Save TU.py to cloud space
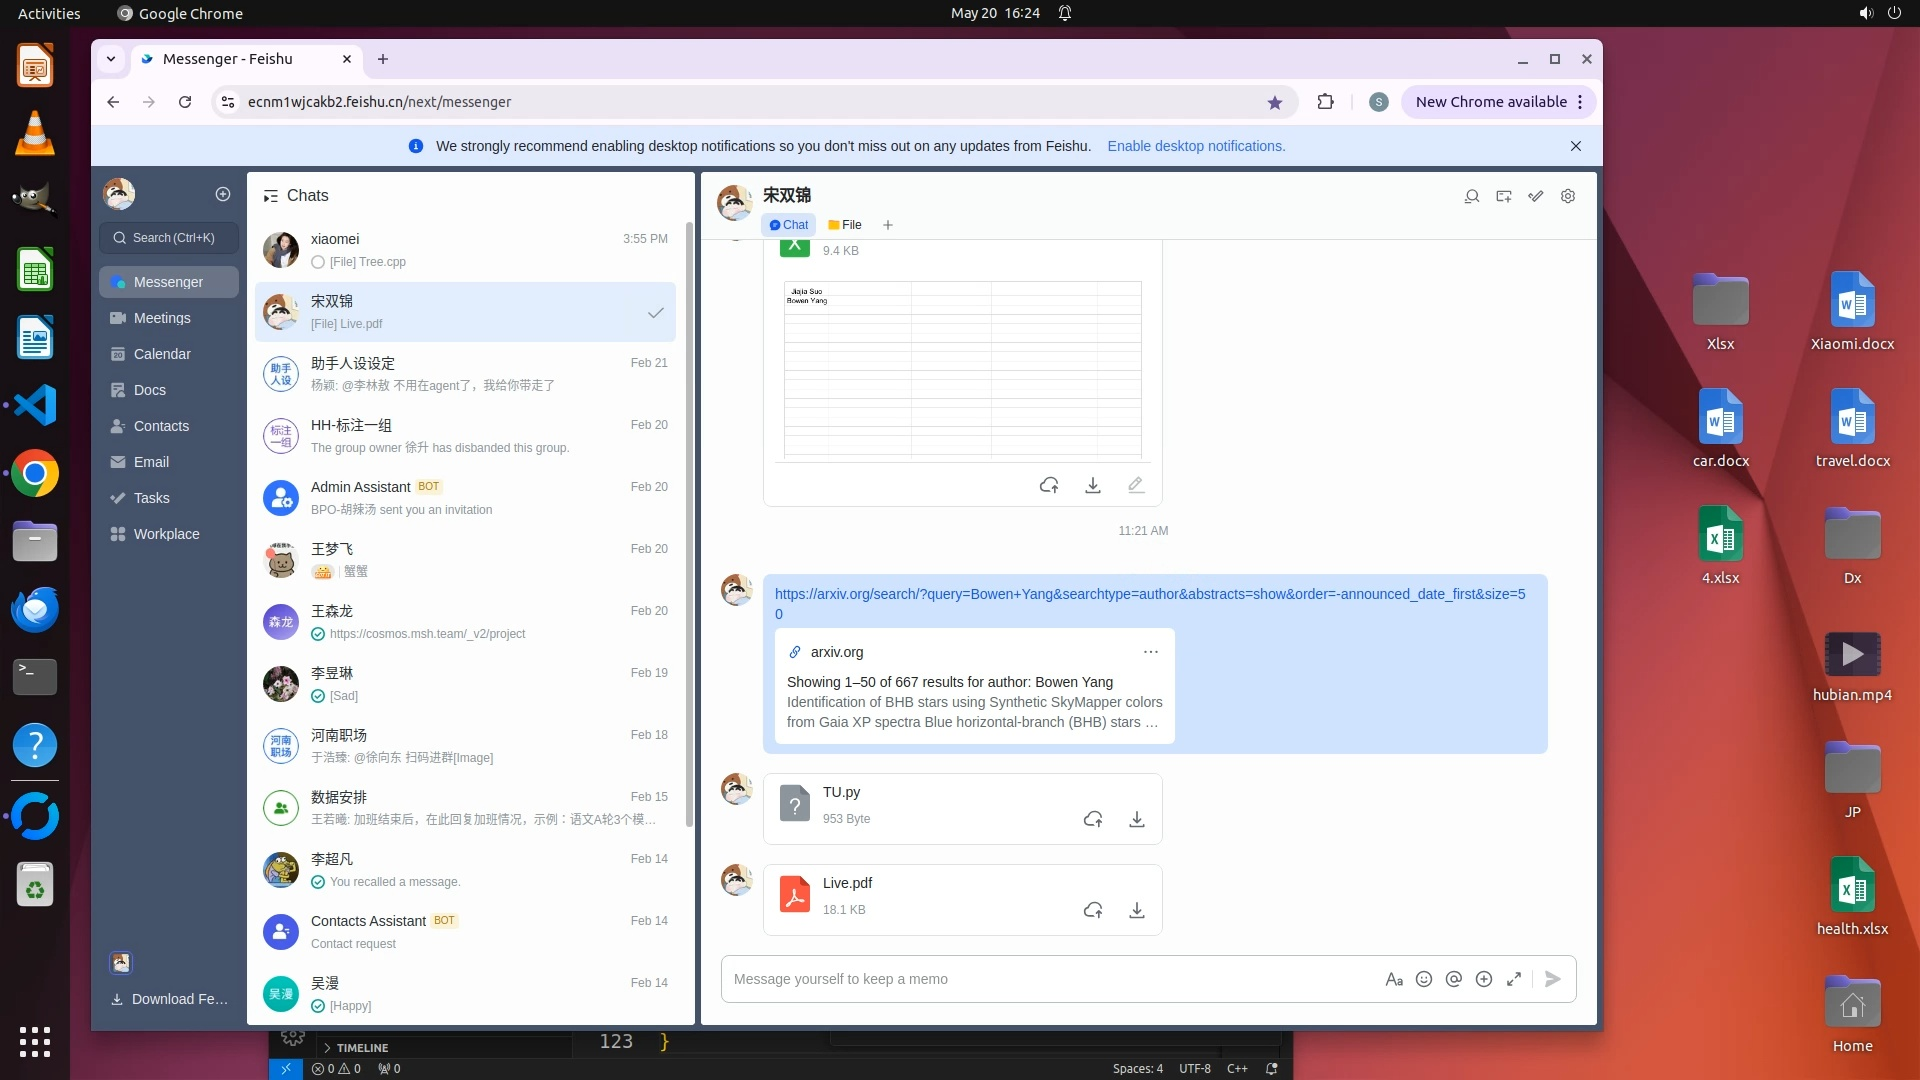Screen dimensions: 1920x1080 (1093, 820)
